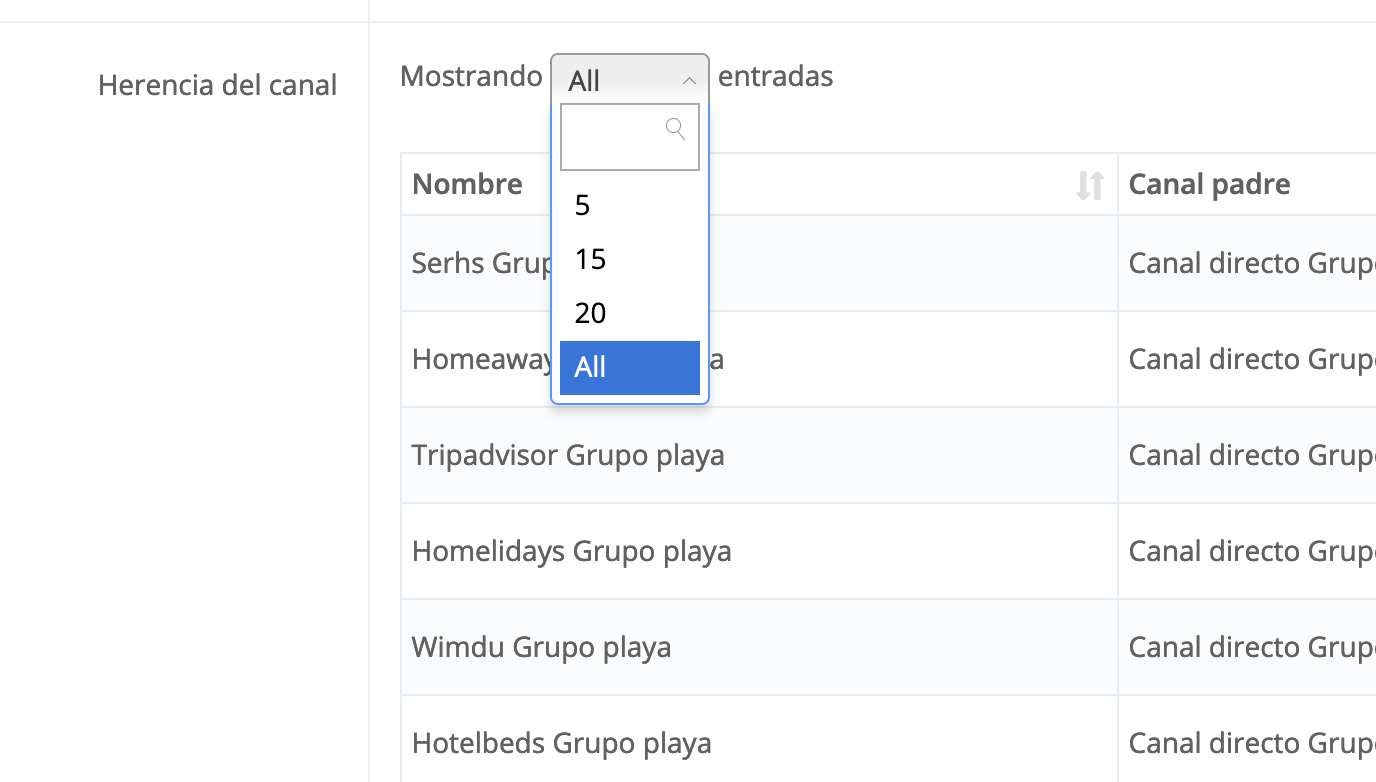Select 5 entries option
1376x782 pixels.
pos(630,206)
